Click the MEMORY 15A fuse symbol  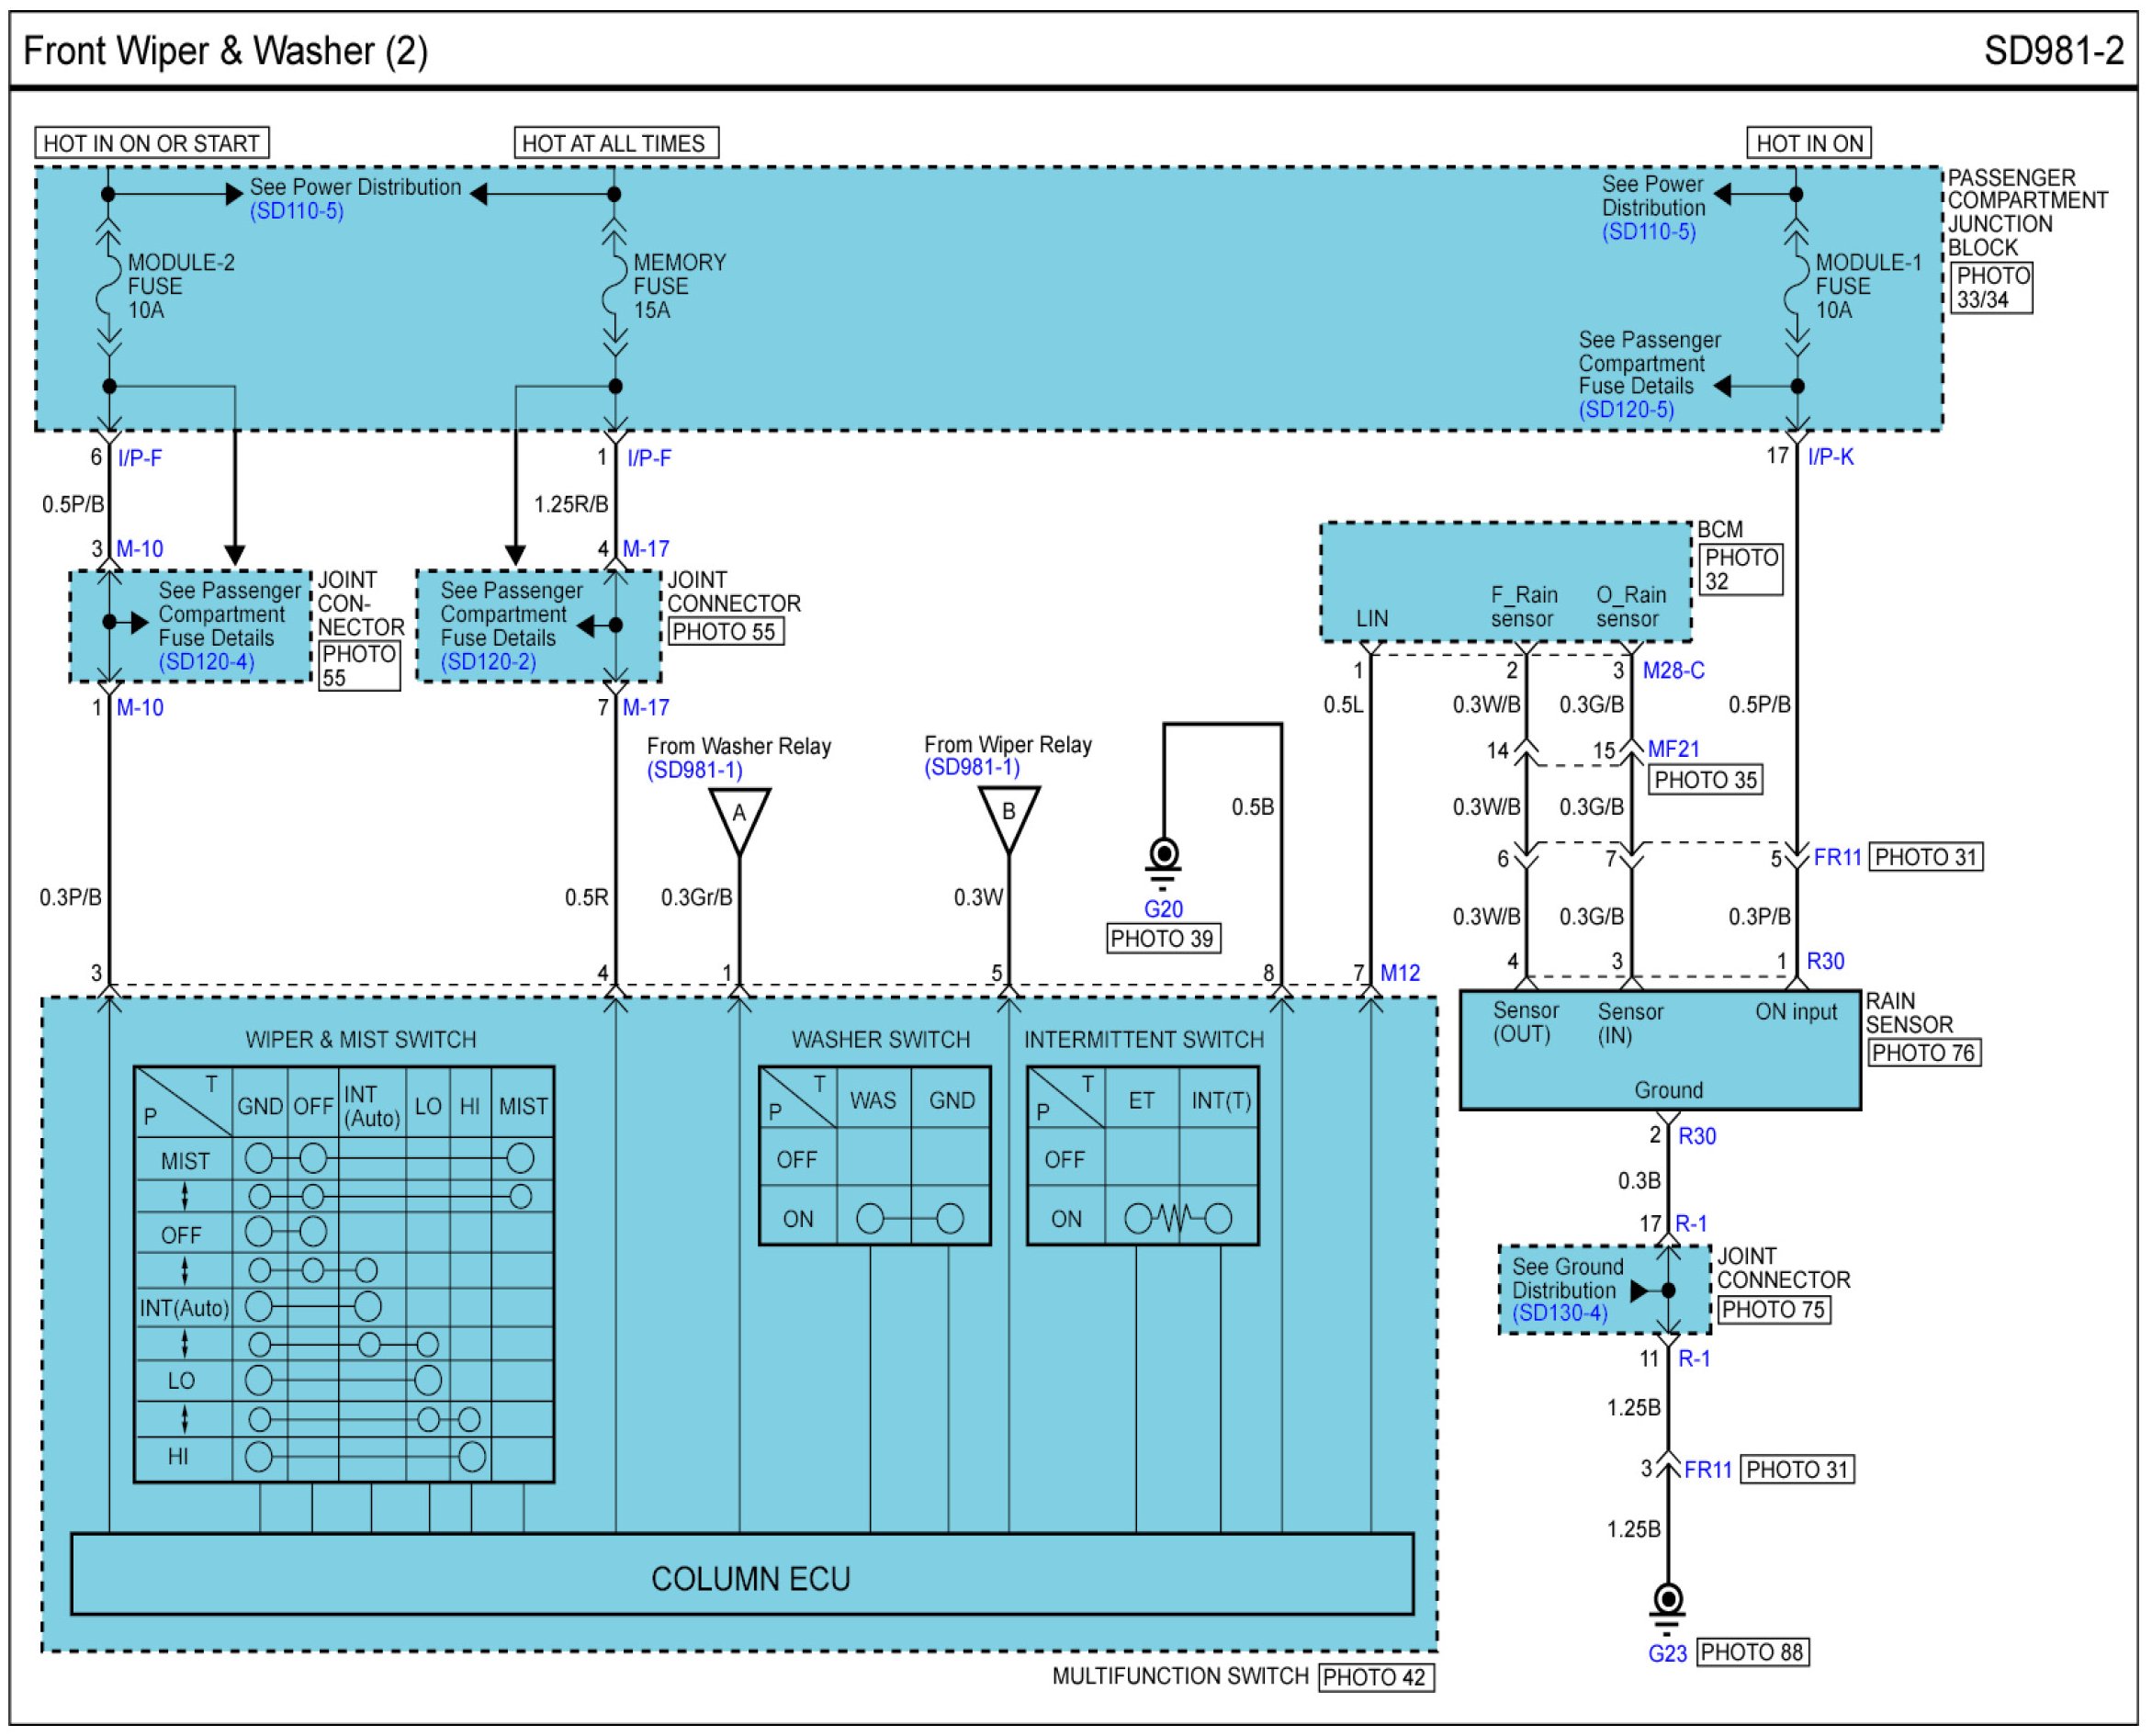tap(614, 287)
